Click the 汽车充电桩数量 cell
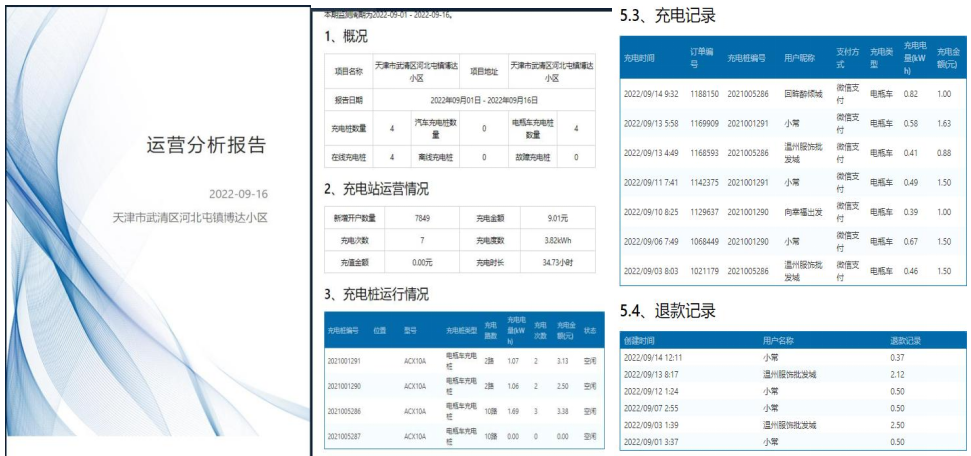Screen dimensions: 971x456 pyautogui.click(x=435, y=128)
